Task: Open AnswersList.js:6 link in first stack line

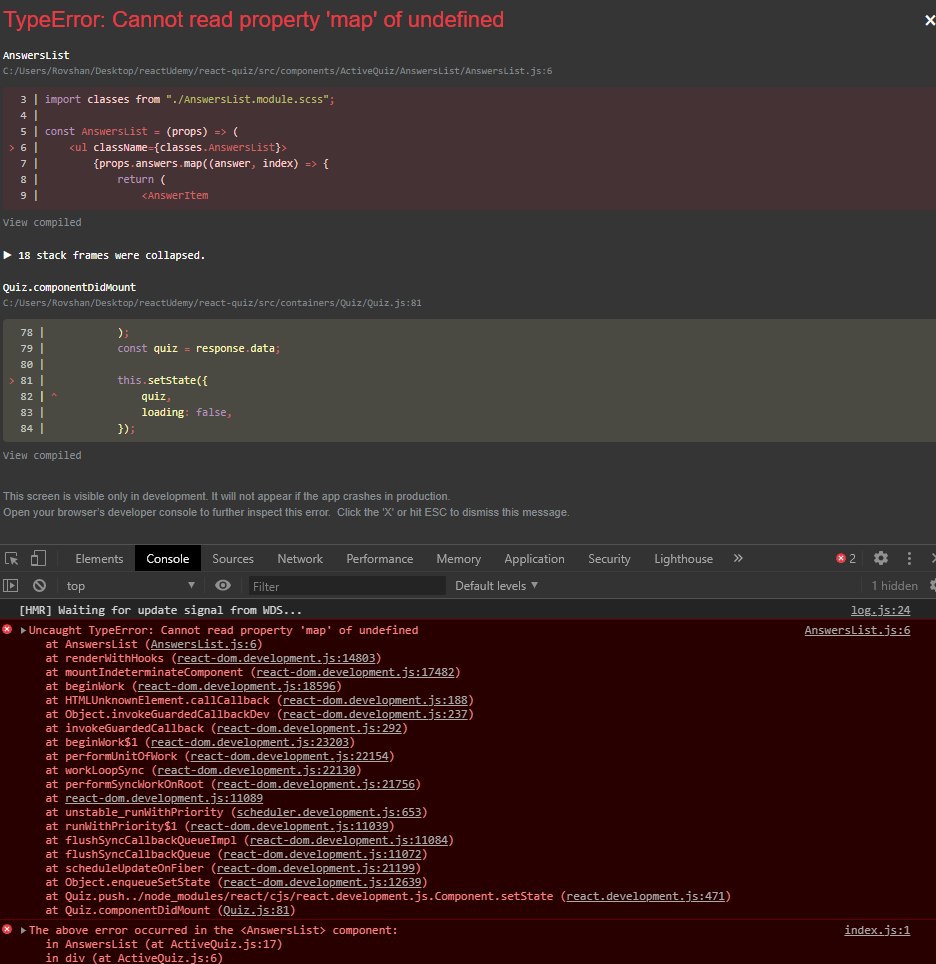Action: click(204, 644)
